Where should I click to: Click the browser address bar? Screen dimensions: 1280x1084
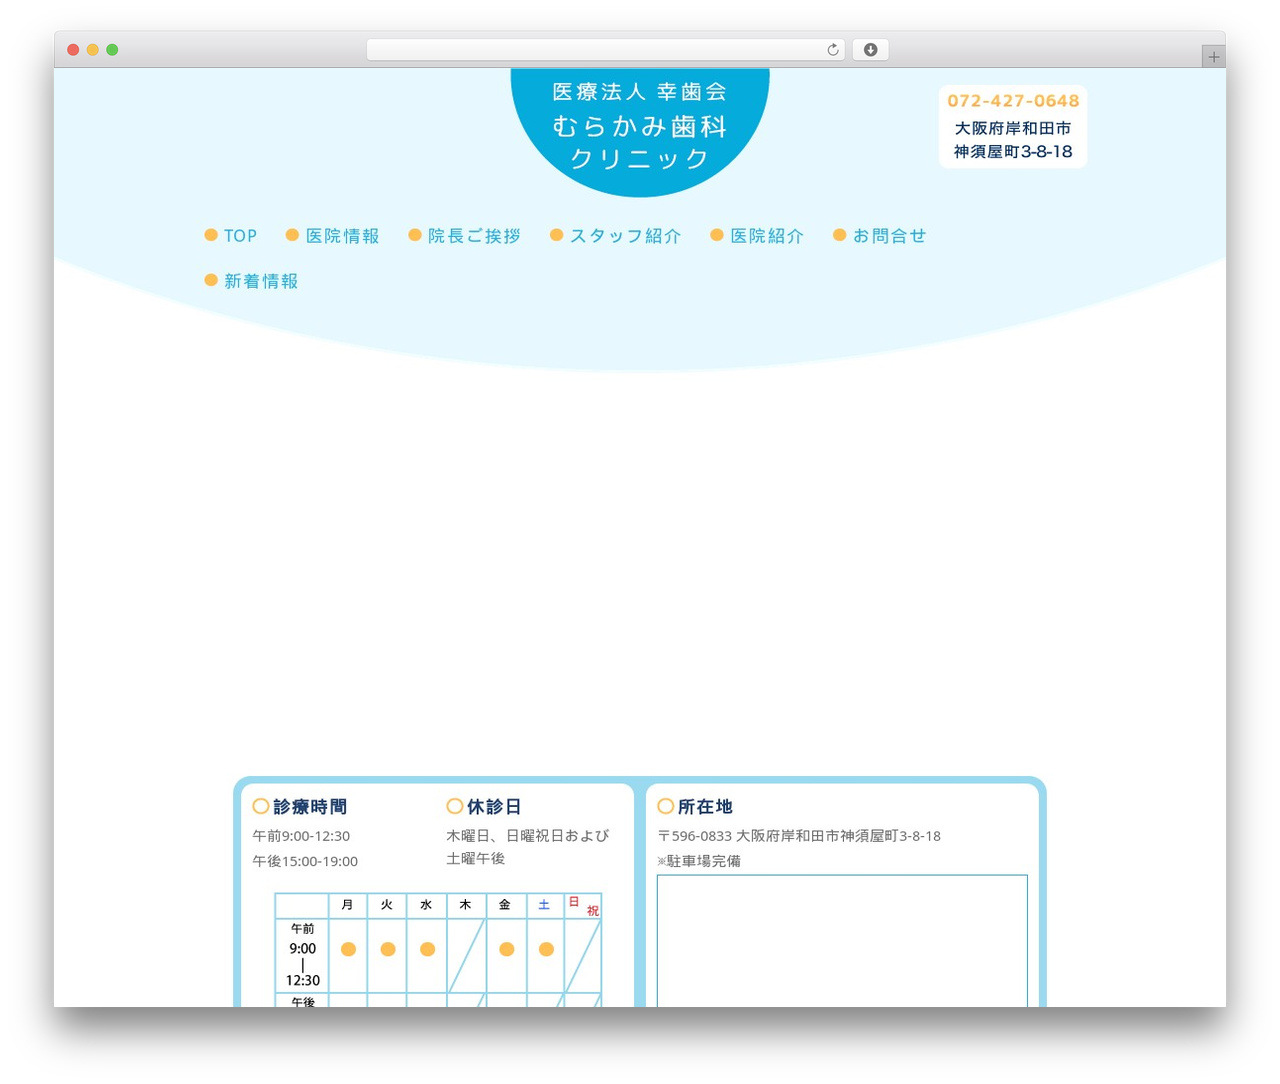click(x=605, y=50)
